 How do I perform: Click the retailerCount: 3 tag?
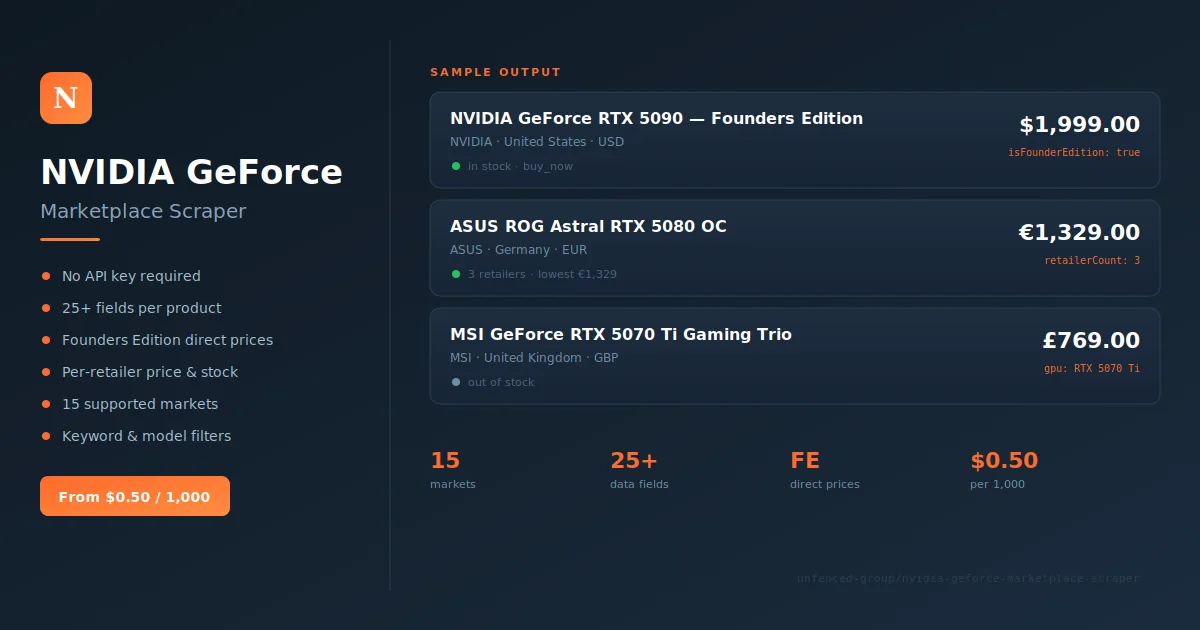pos(1092,261)
